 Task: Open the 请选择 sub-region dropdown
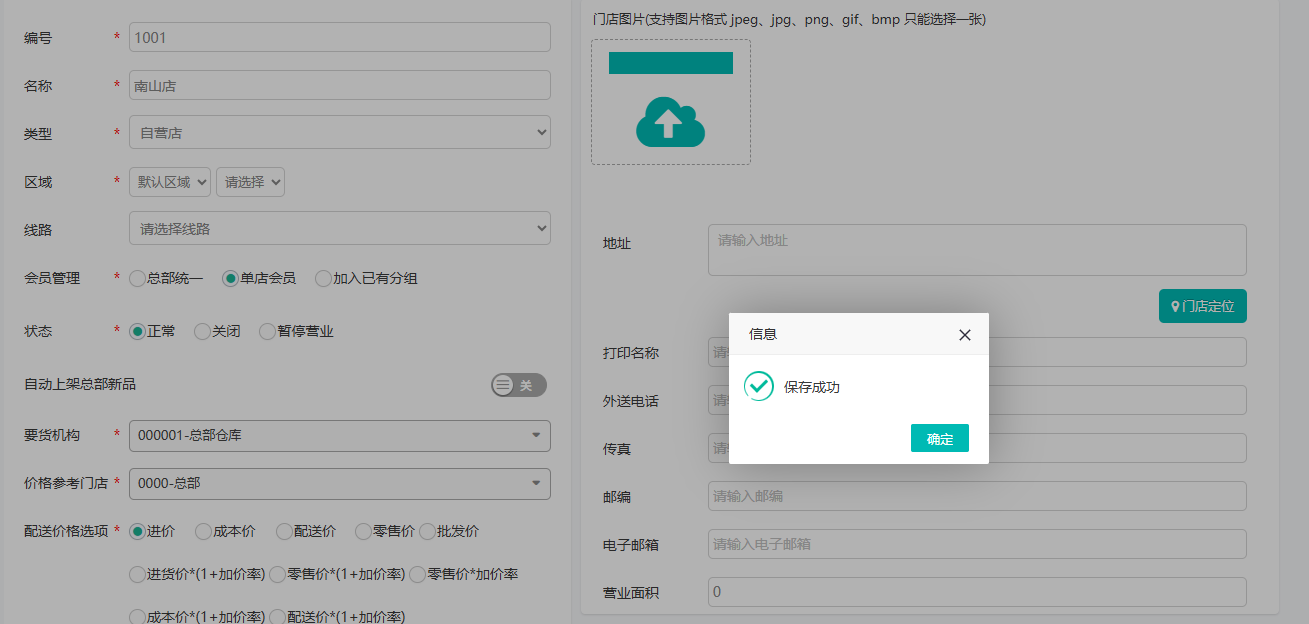(x=251, y=182)
